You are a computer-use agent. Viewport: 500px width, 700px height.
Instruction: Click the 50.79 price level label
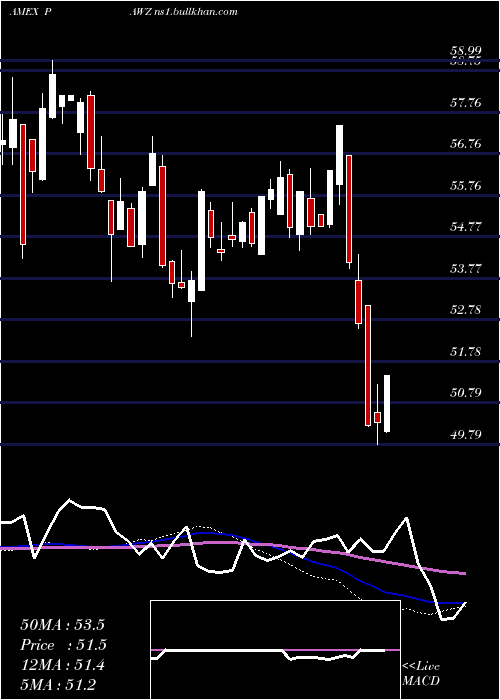coord(466,393)
